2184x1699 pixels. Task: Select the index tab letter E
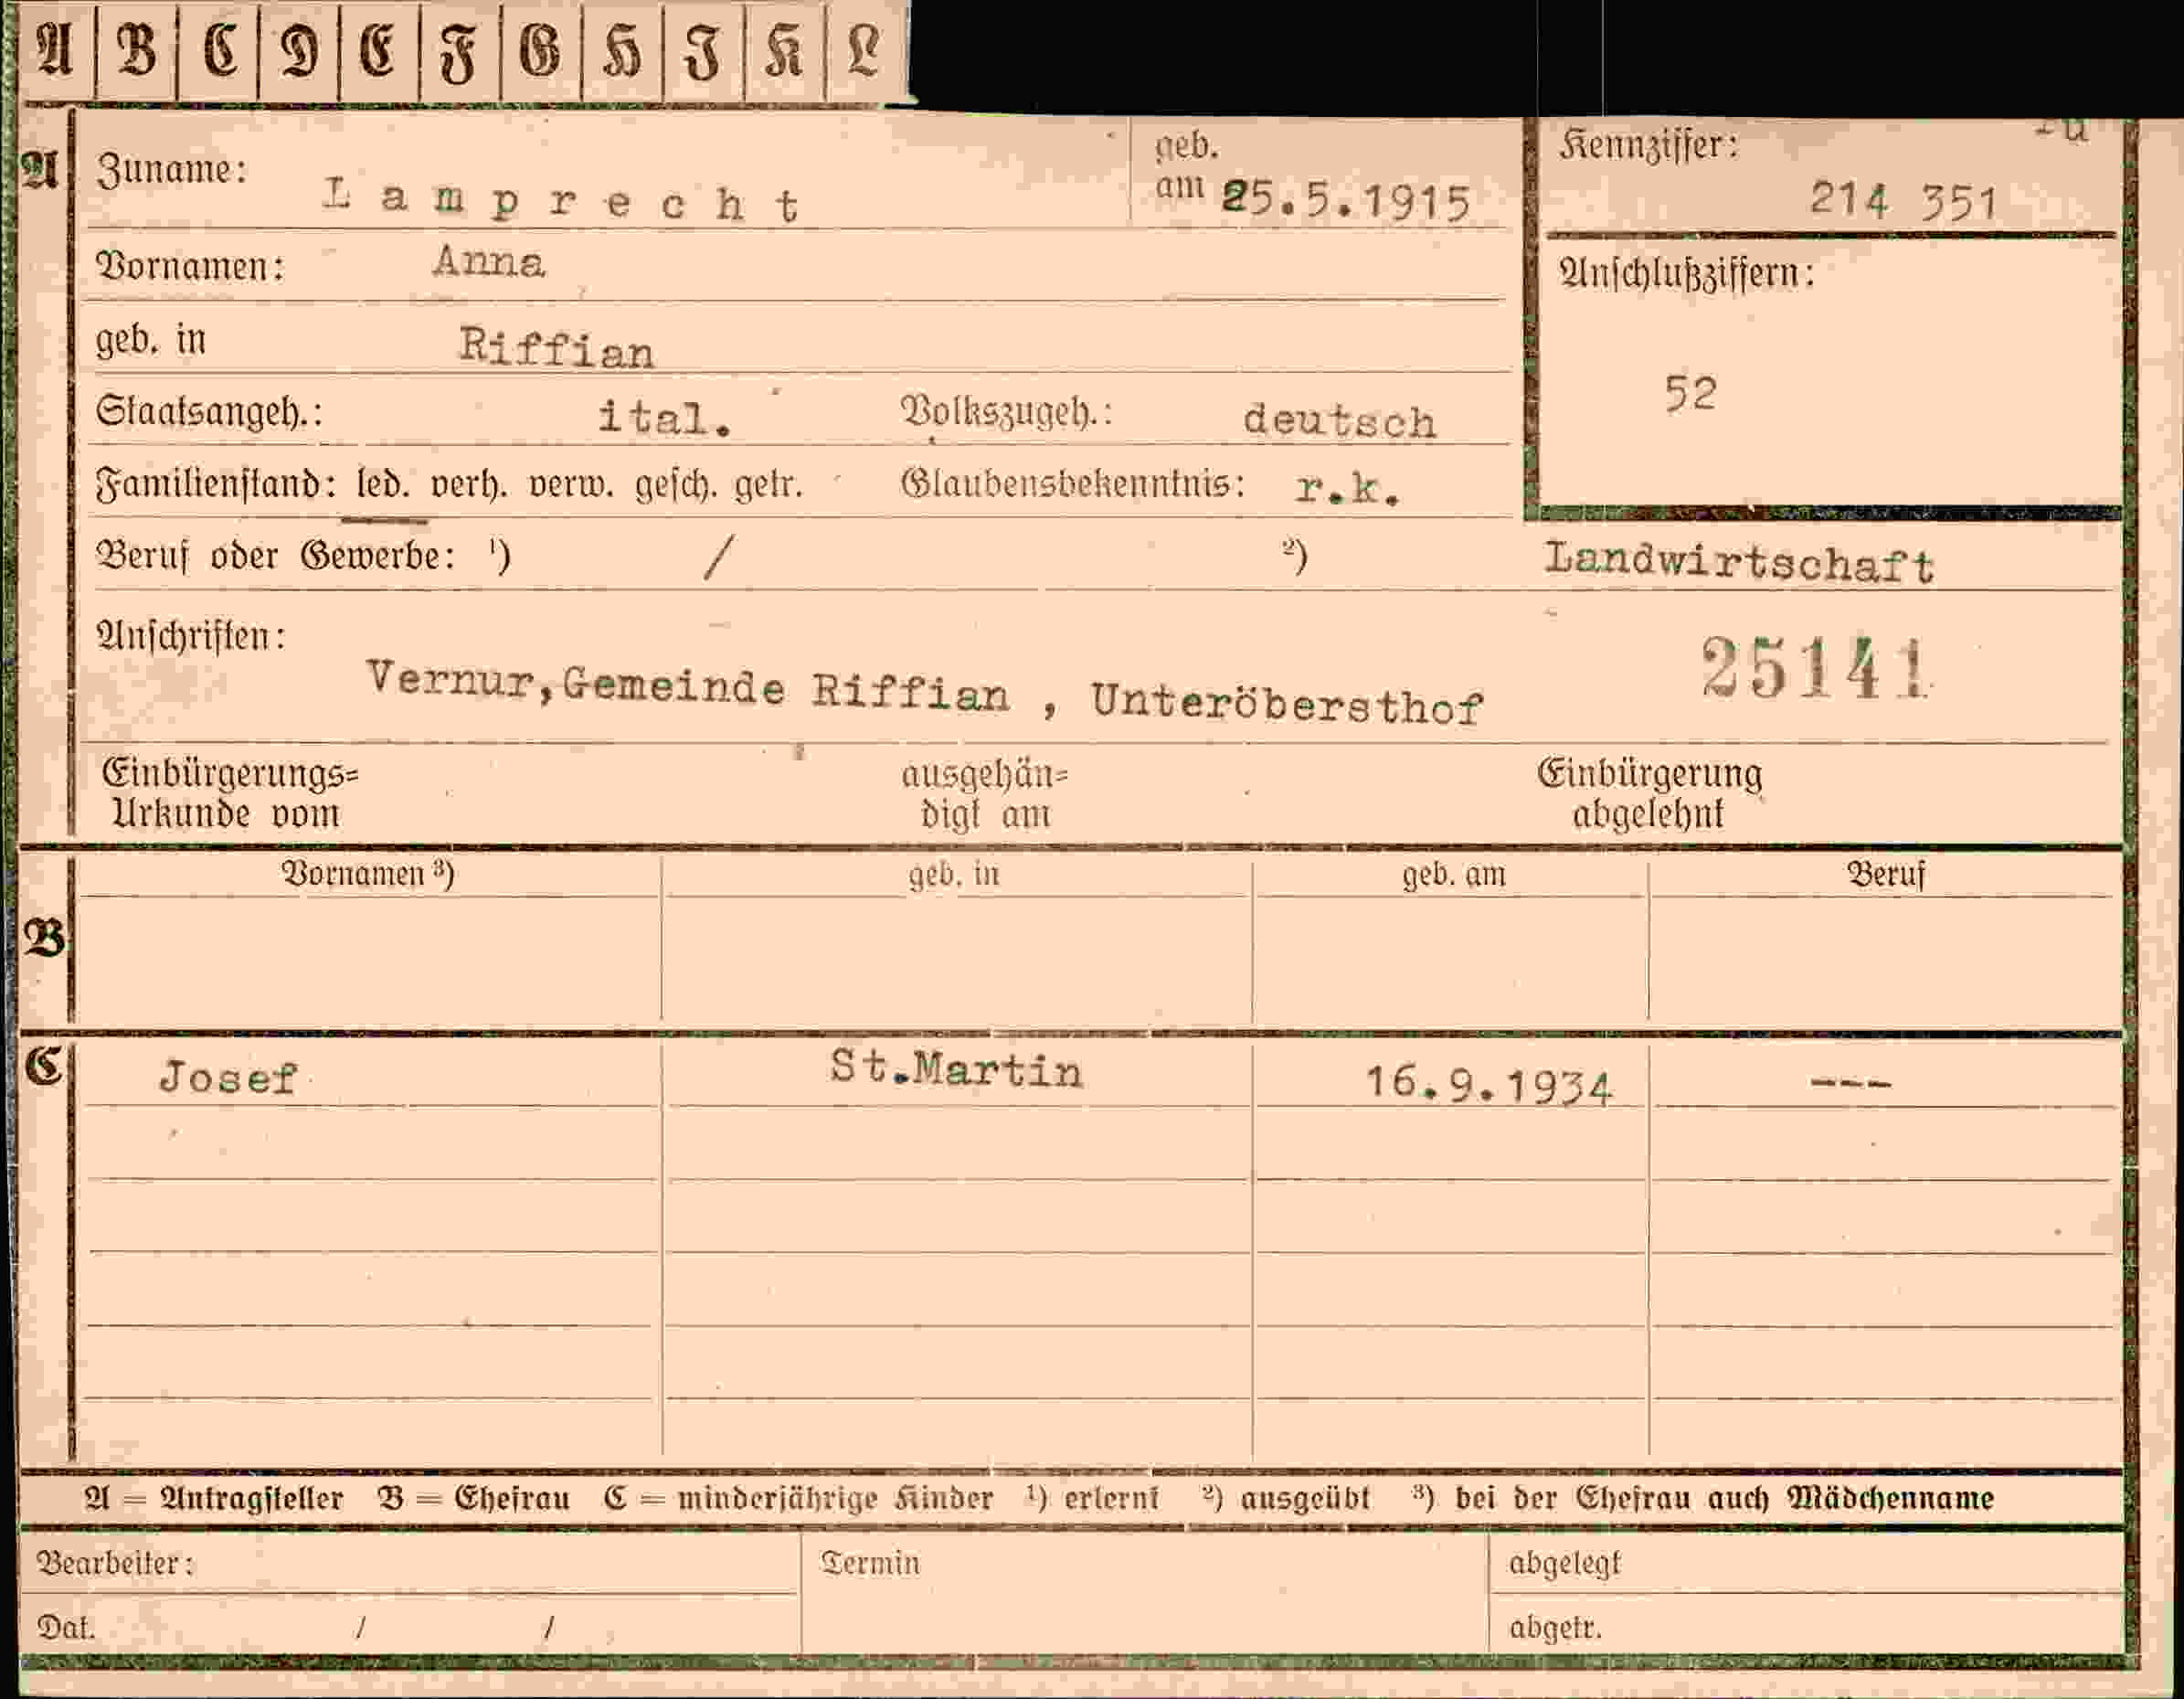pyautogui.click(x=377, y=50)
